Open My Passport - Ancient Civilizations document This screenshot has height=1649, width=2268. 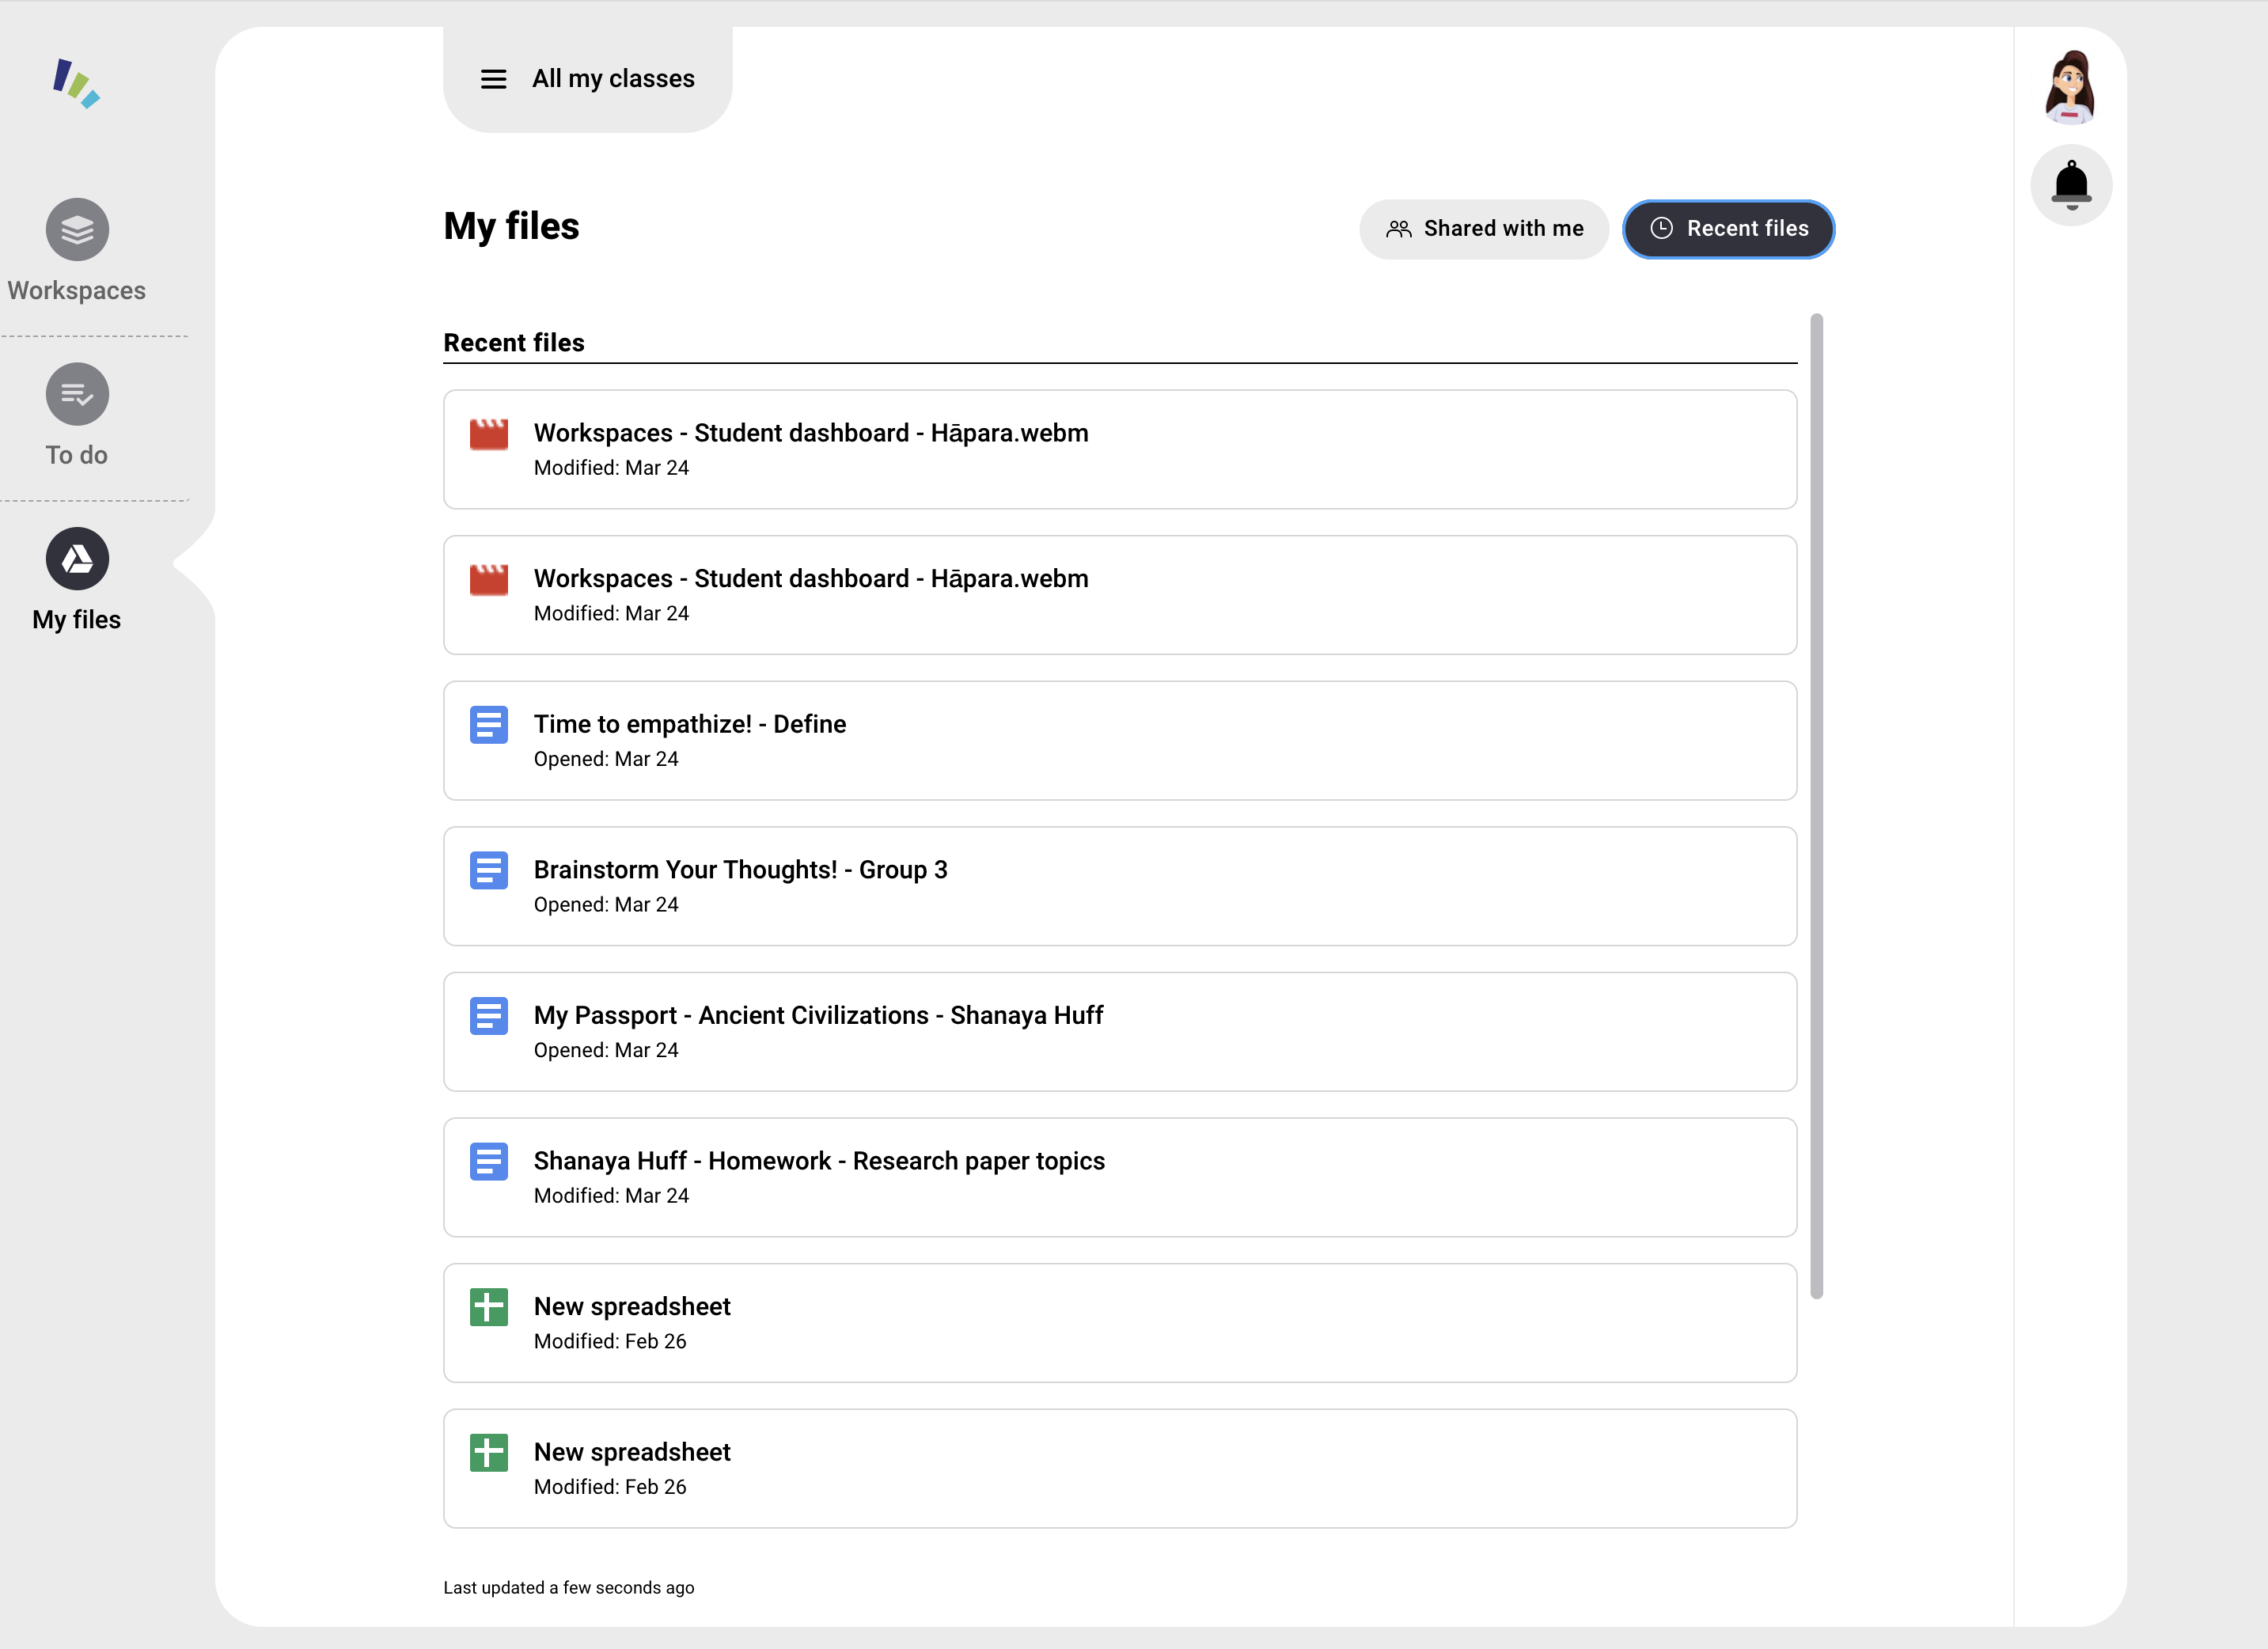[818, 1015]
